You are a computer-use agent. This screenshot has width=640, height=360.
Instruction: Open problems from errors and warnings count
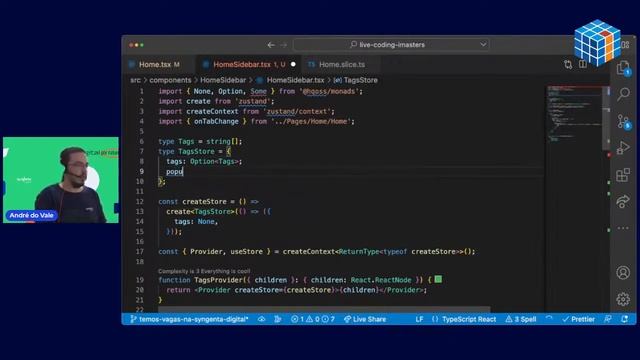point(313,319)
